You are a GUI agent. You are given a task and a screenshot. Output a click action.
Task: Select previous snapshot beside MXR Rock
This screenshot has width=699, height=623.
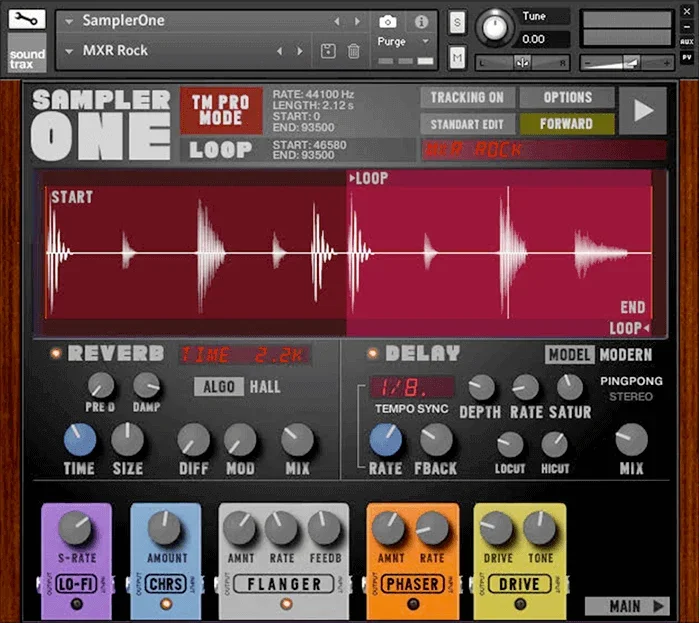[x=280, y=51]
